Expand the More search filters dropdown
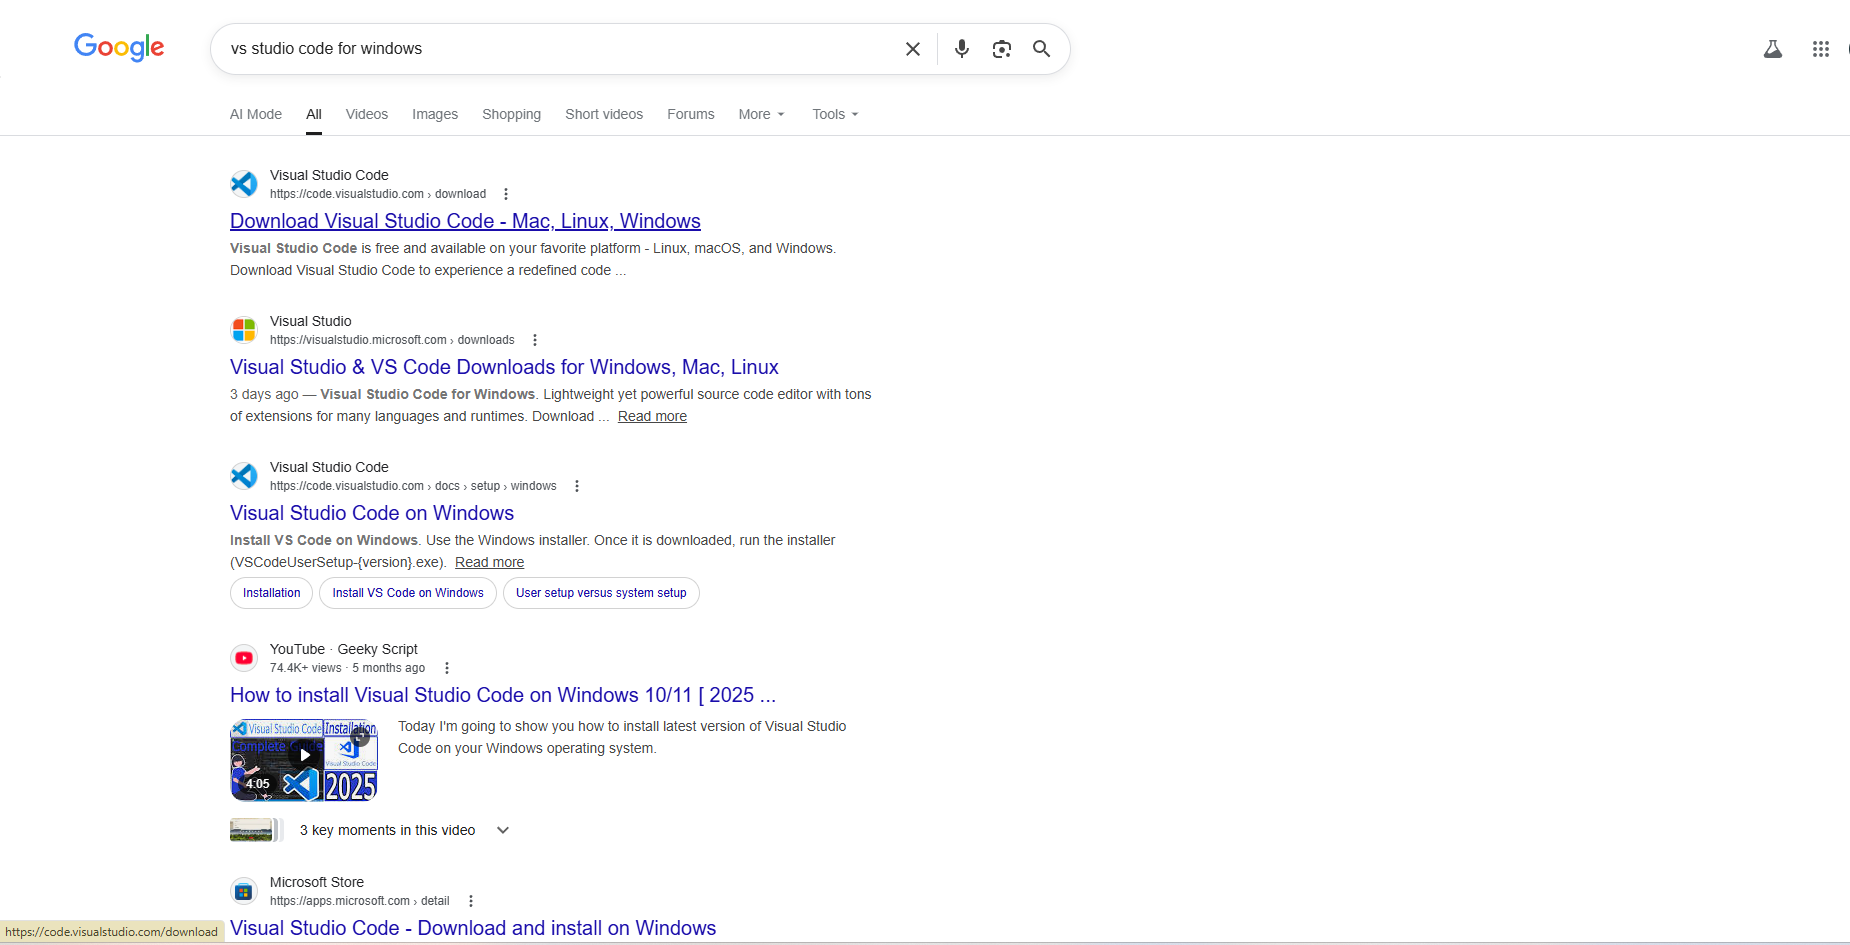 point(762,114)
